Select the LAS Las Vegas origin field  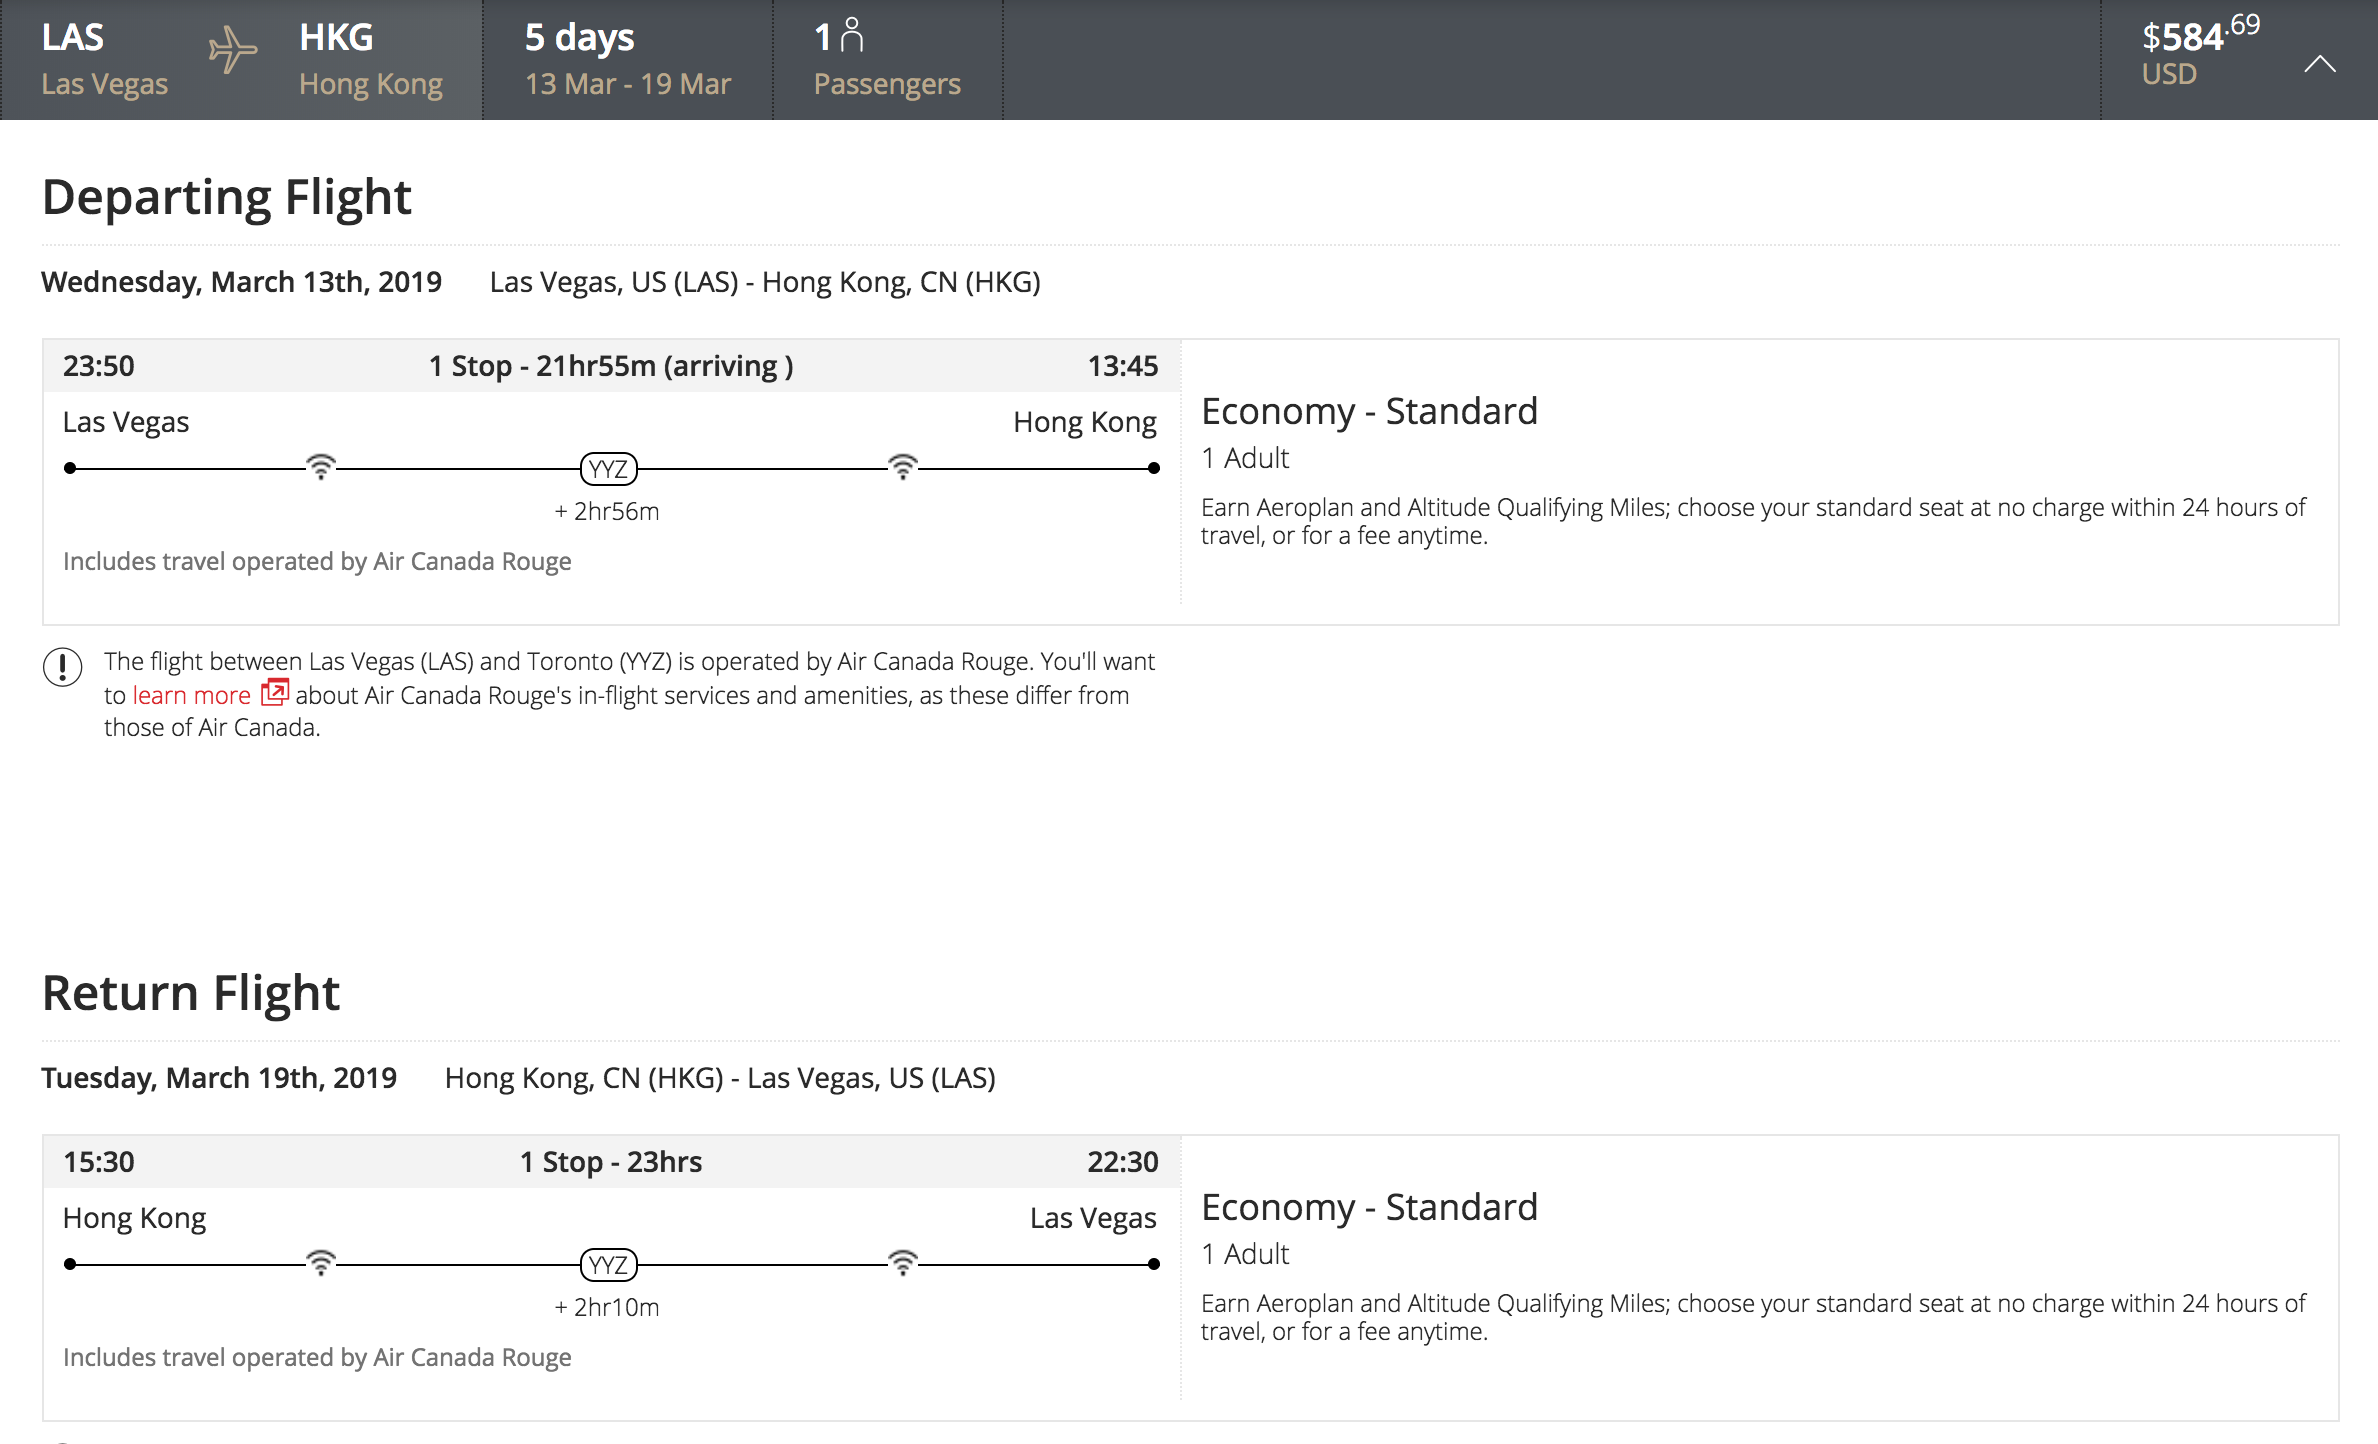(104, 60)
